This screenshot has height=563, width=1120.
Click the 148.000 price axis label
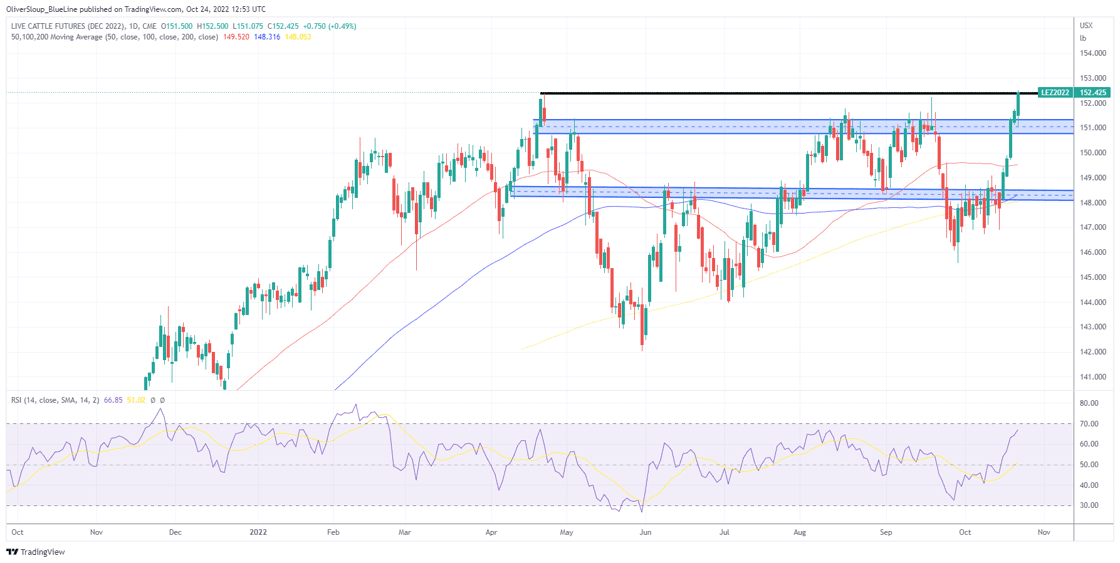(1091, 203)
